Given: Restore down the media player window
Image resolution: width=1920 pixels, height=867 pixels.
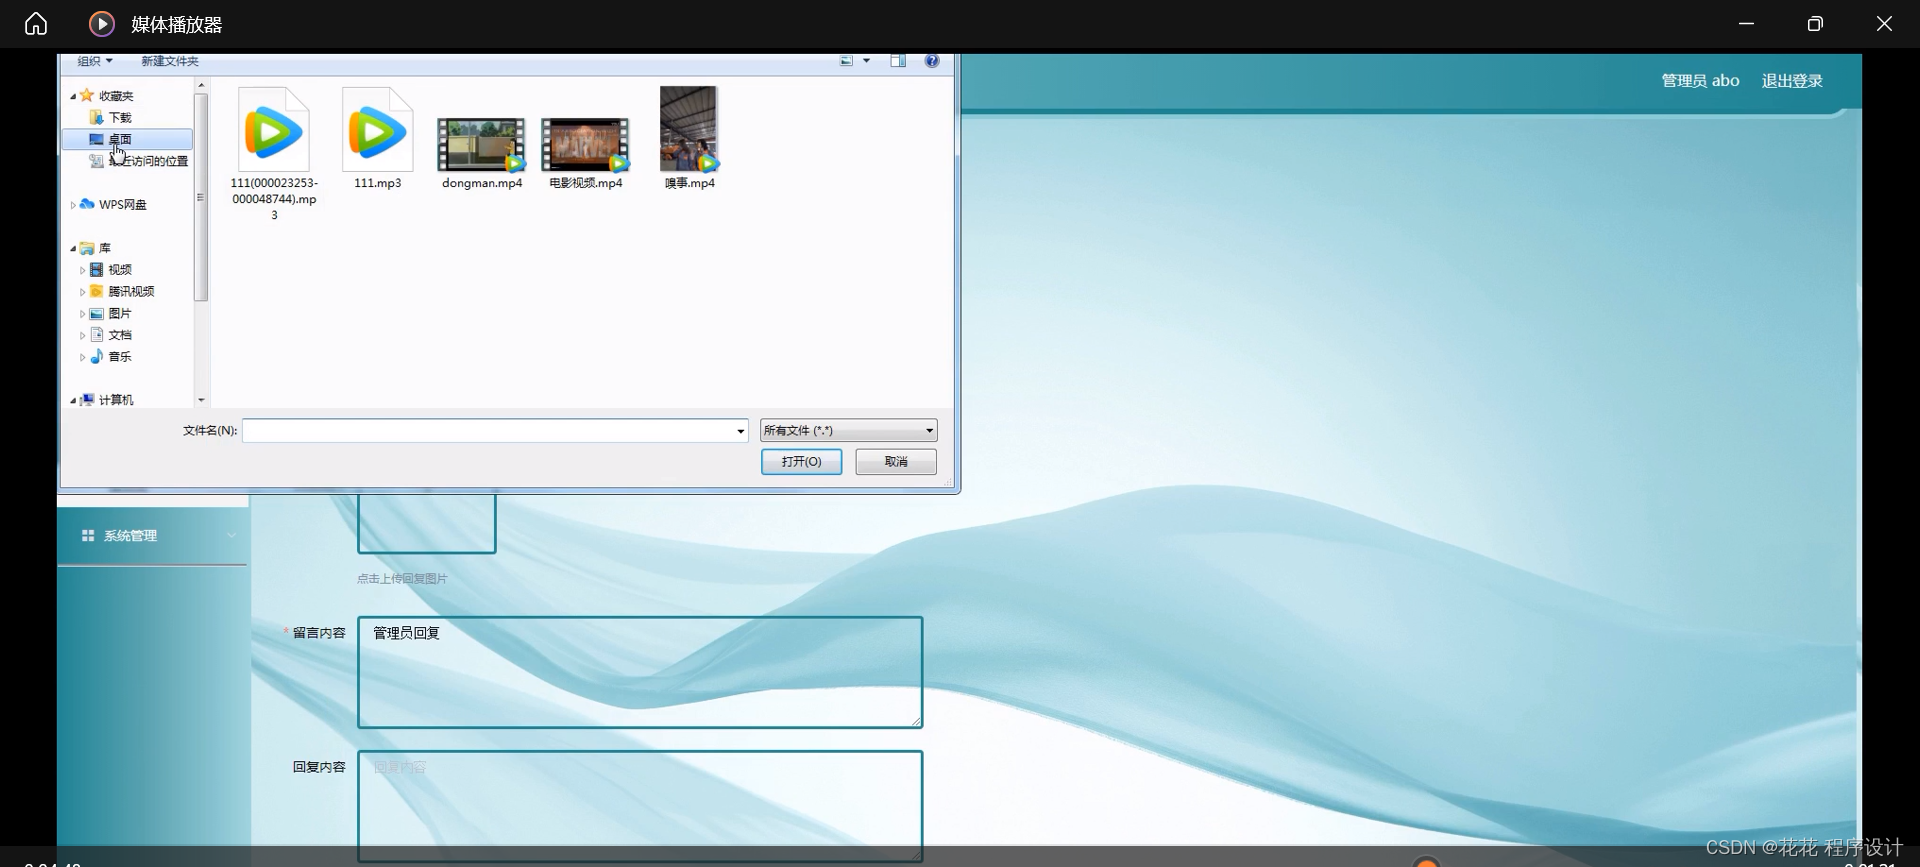Looking at the screenshot, I should click(x=1815, y=24).
